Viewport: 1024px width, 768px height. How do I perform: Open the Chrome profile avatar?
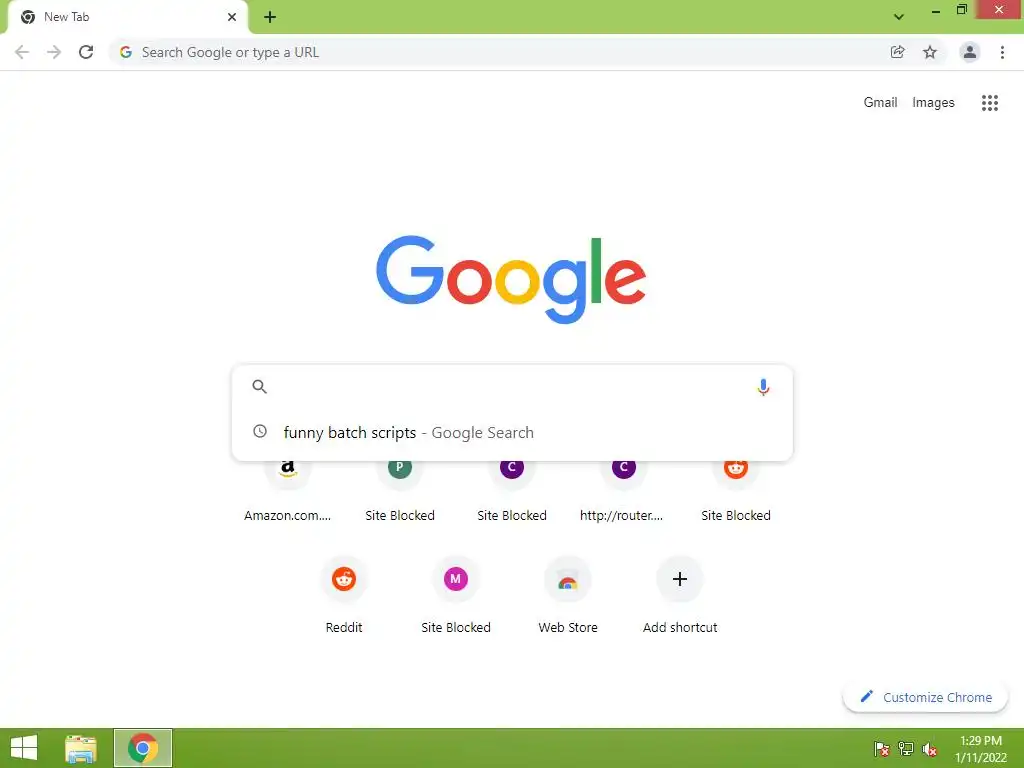pyautogui.click(x=970, y=52)
